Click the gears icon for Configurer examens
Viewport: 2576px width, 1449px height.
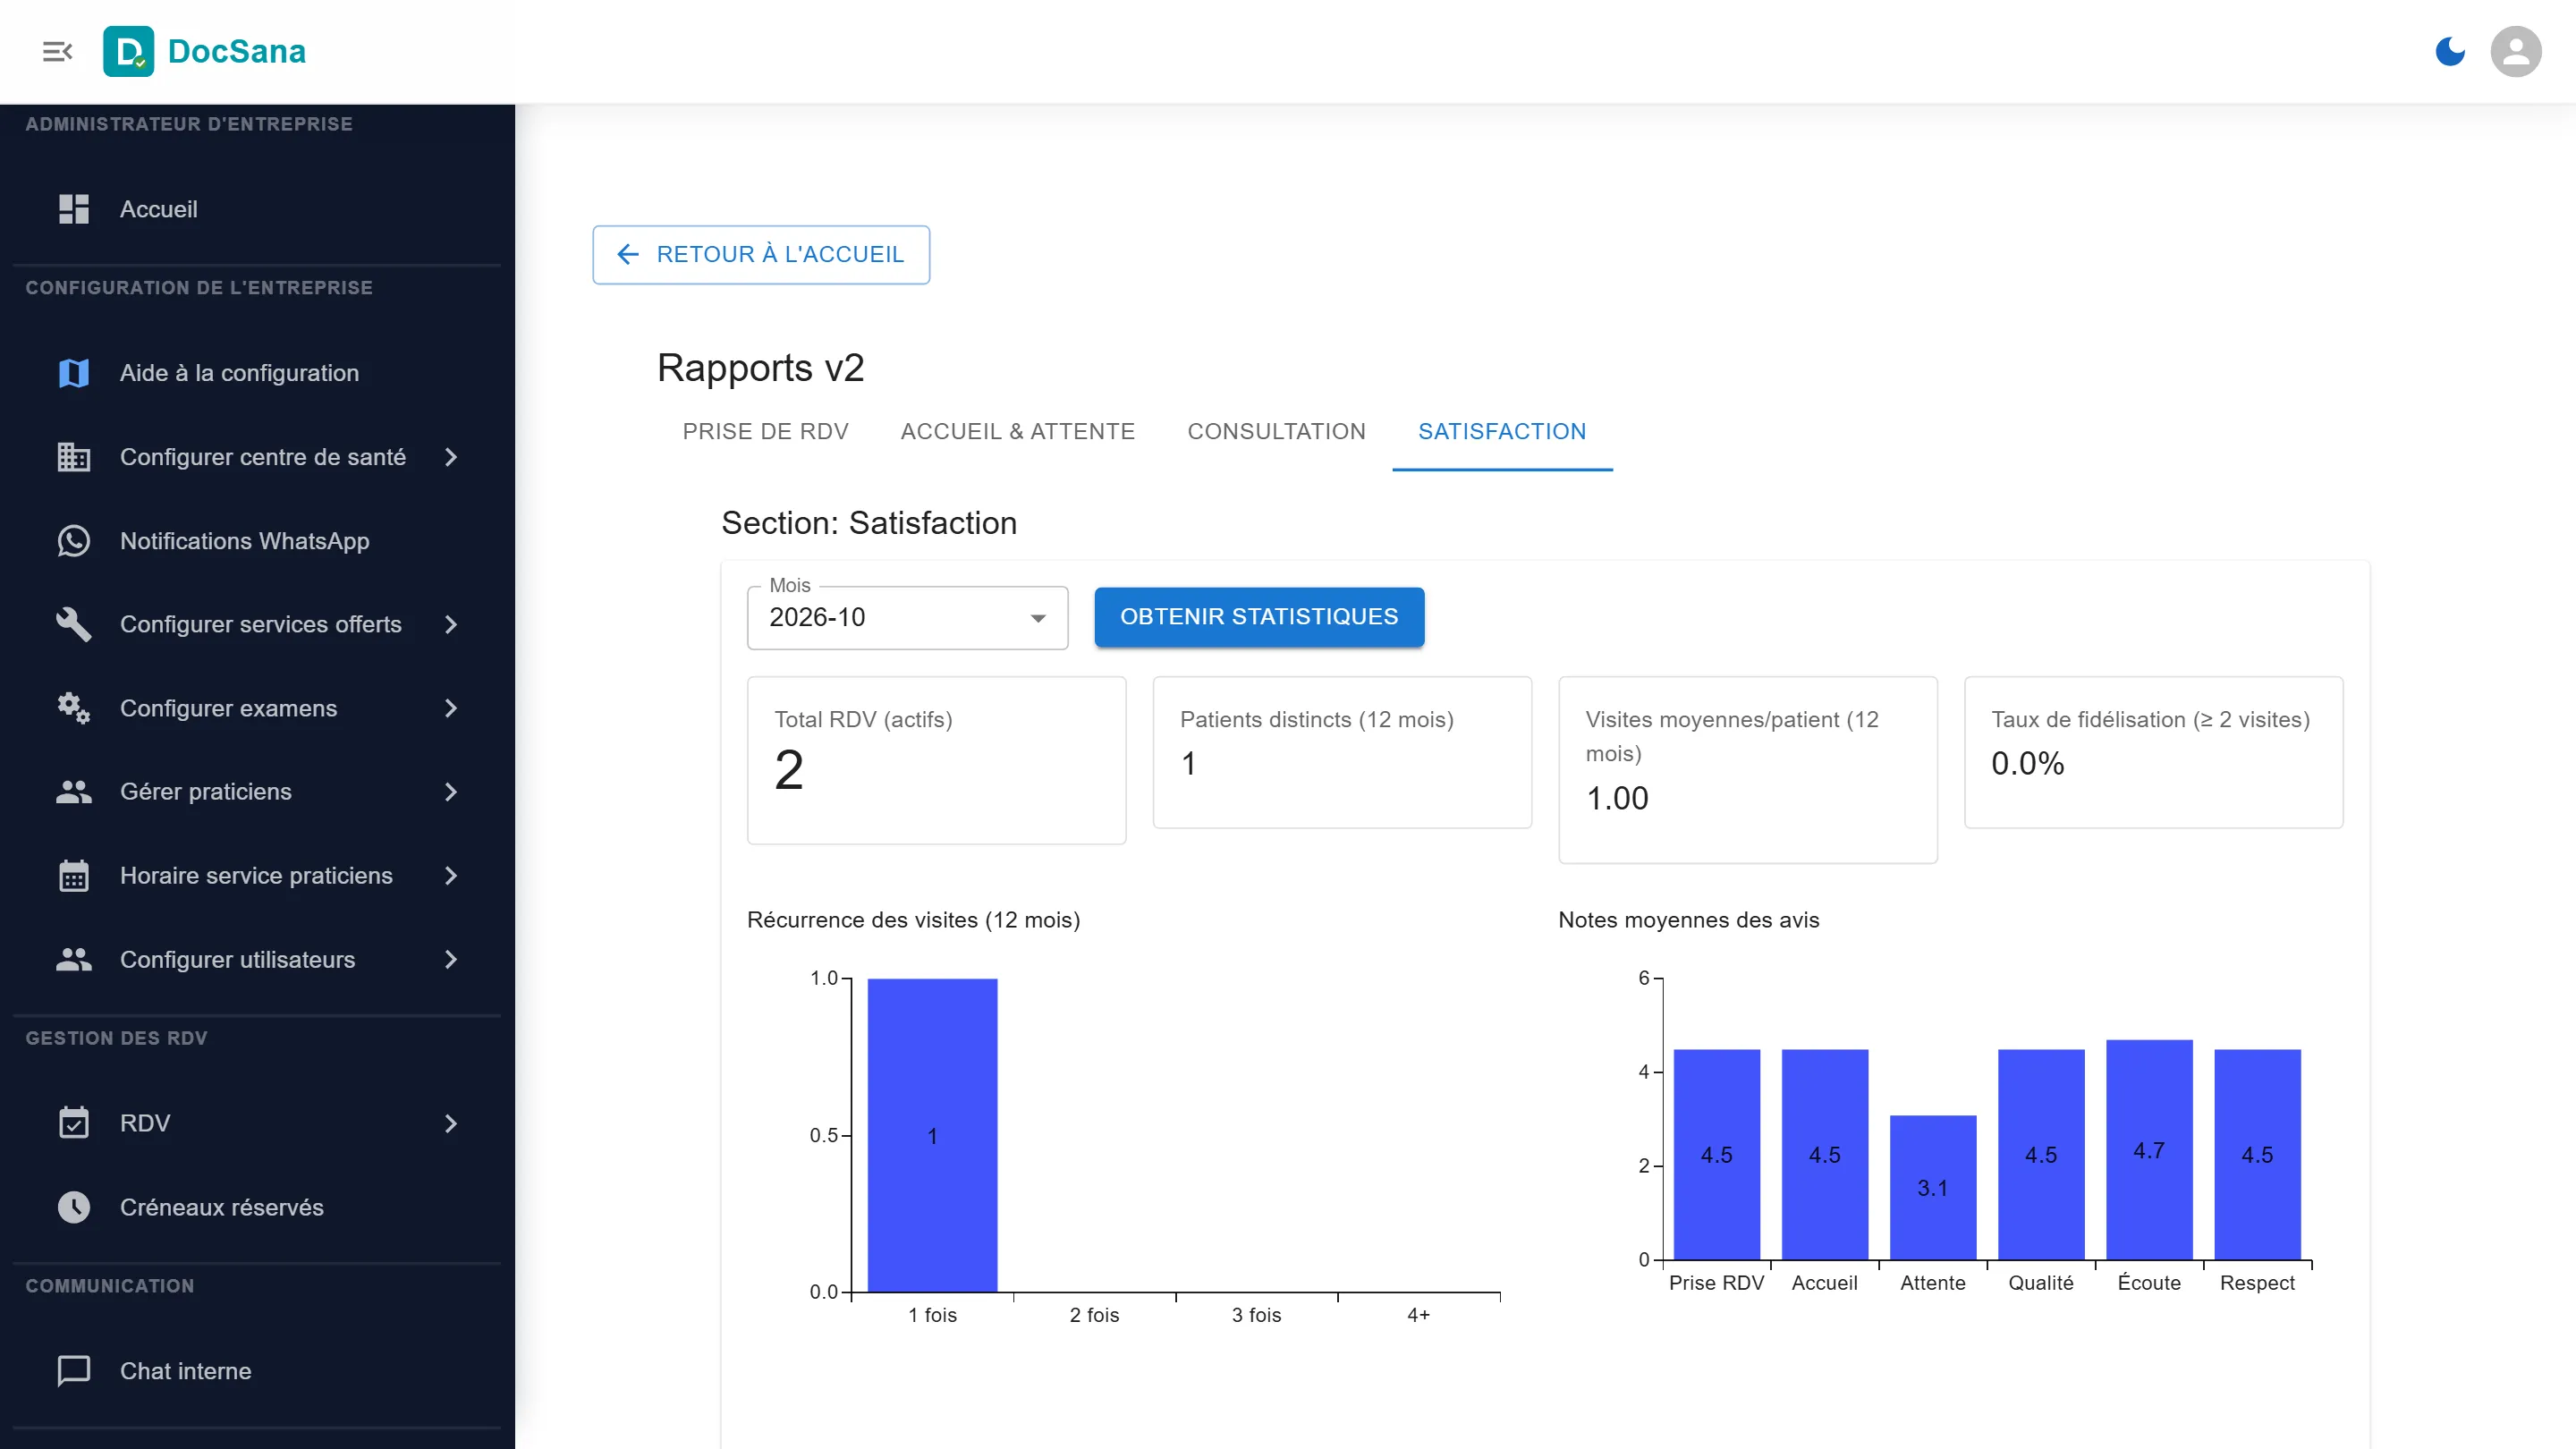pyautogui.click(x=73, y=708)
